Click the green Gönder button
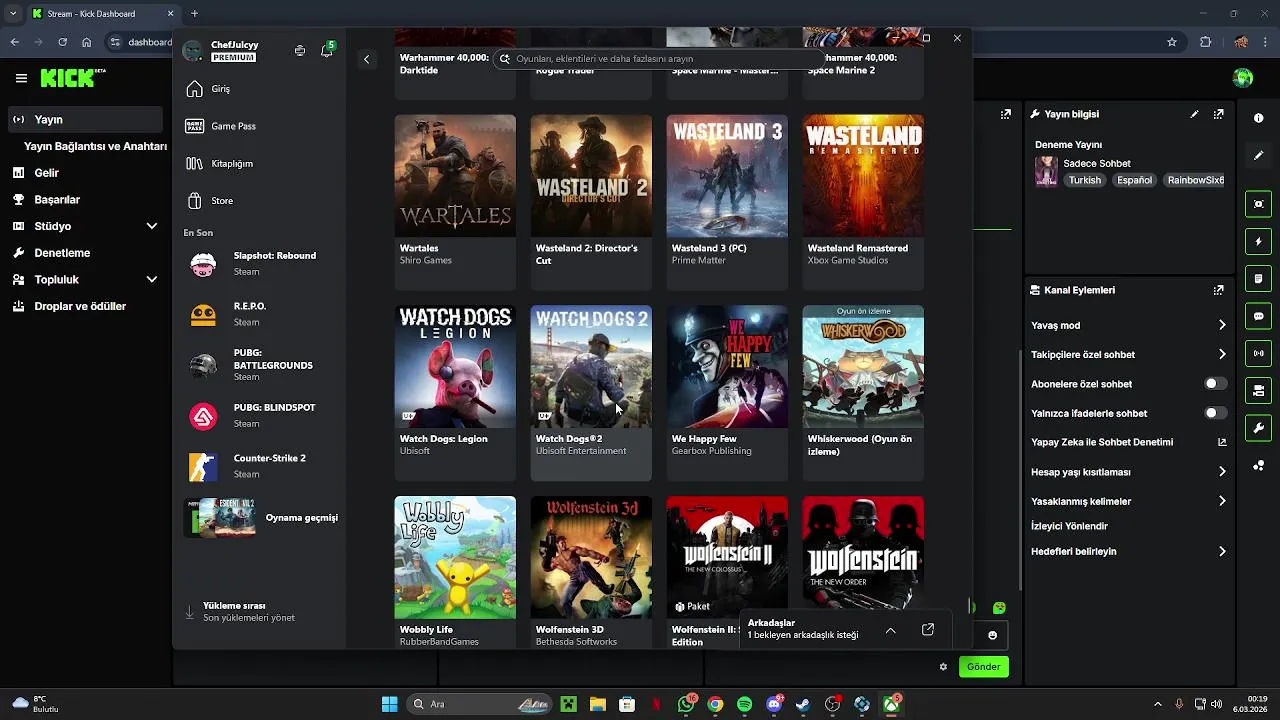1280x720 pixels. [x=983, y=667]
